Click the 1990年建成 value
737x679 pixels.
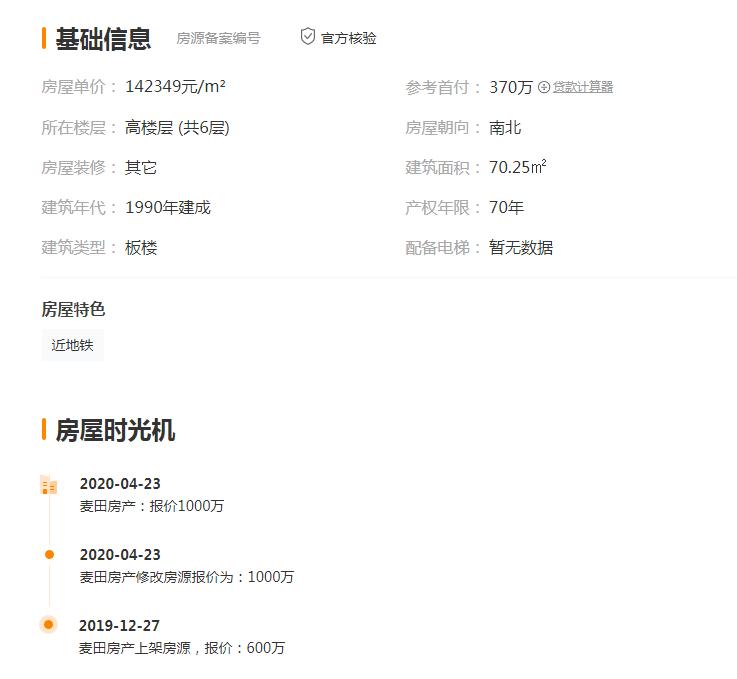(x=168, y=207)
